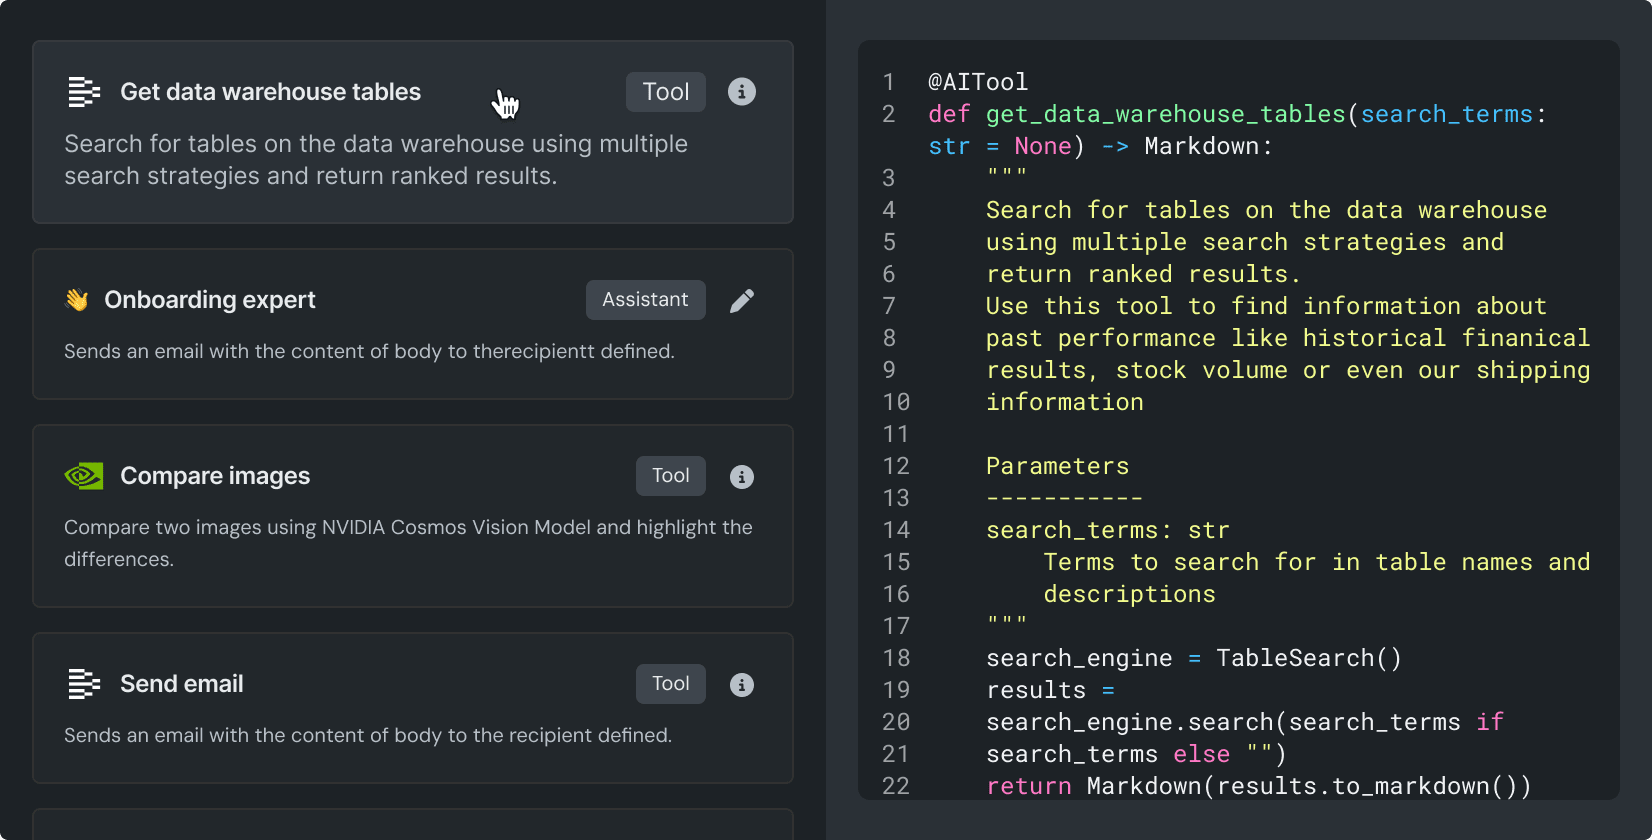Click the Get data warehouse tables list icon
Viewport: 1652px width, 840px height.
click(x=84, y=92)
